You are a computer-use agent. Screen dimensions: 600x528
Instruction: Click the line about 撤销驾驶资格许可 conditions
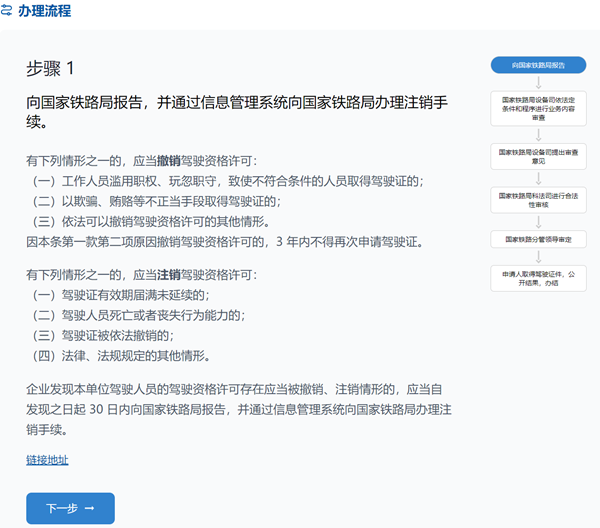141,161
